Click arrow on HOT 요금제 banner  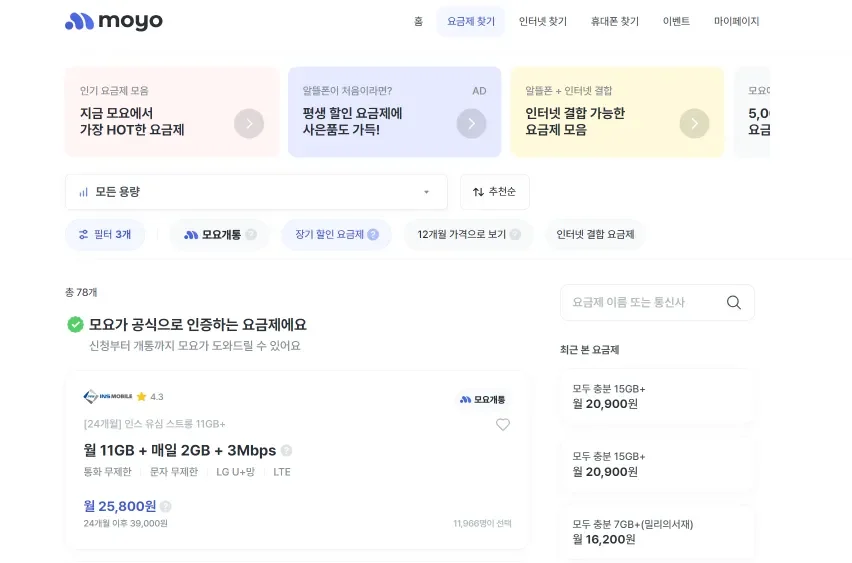point(249,123)
